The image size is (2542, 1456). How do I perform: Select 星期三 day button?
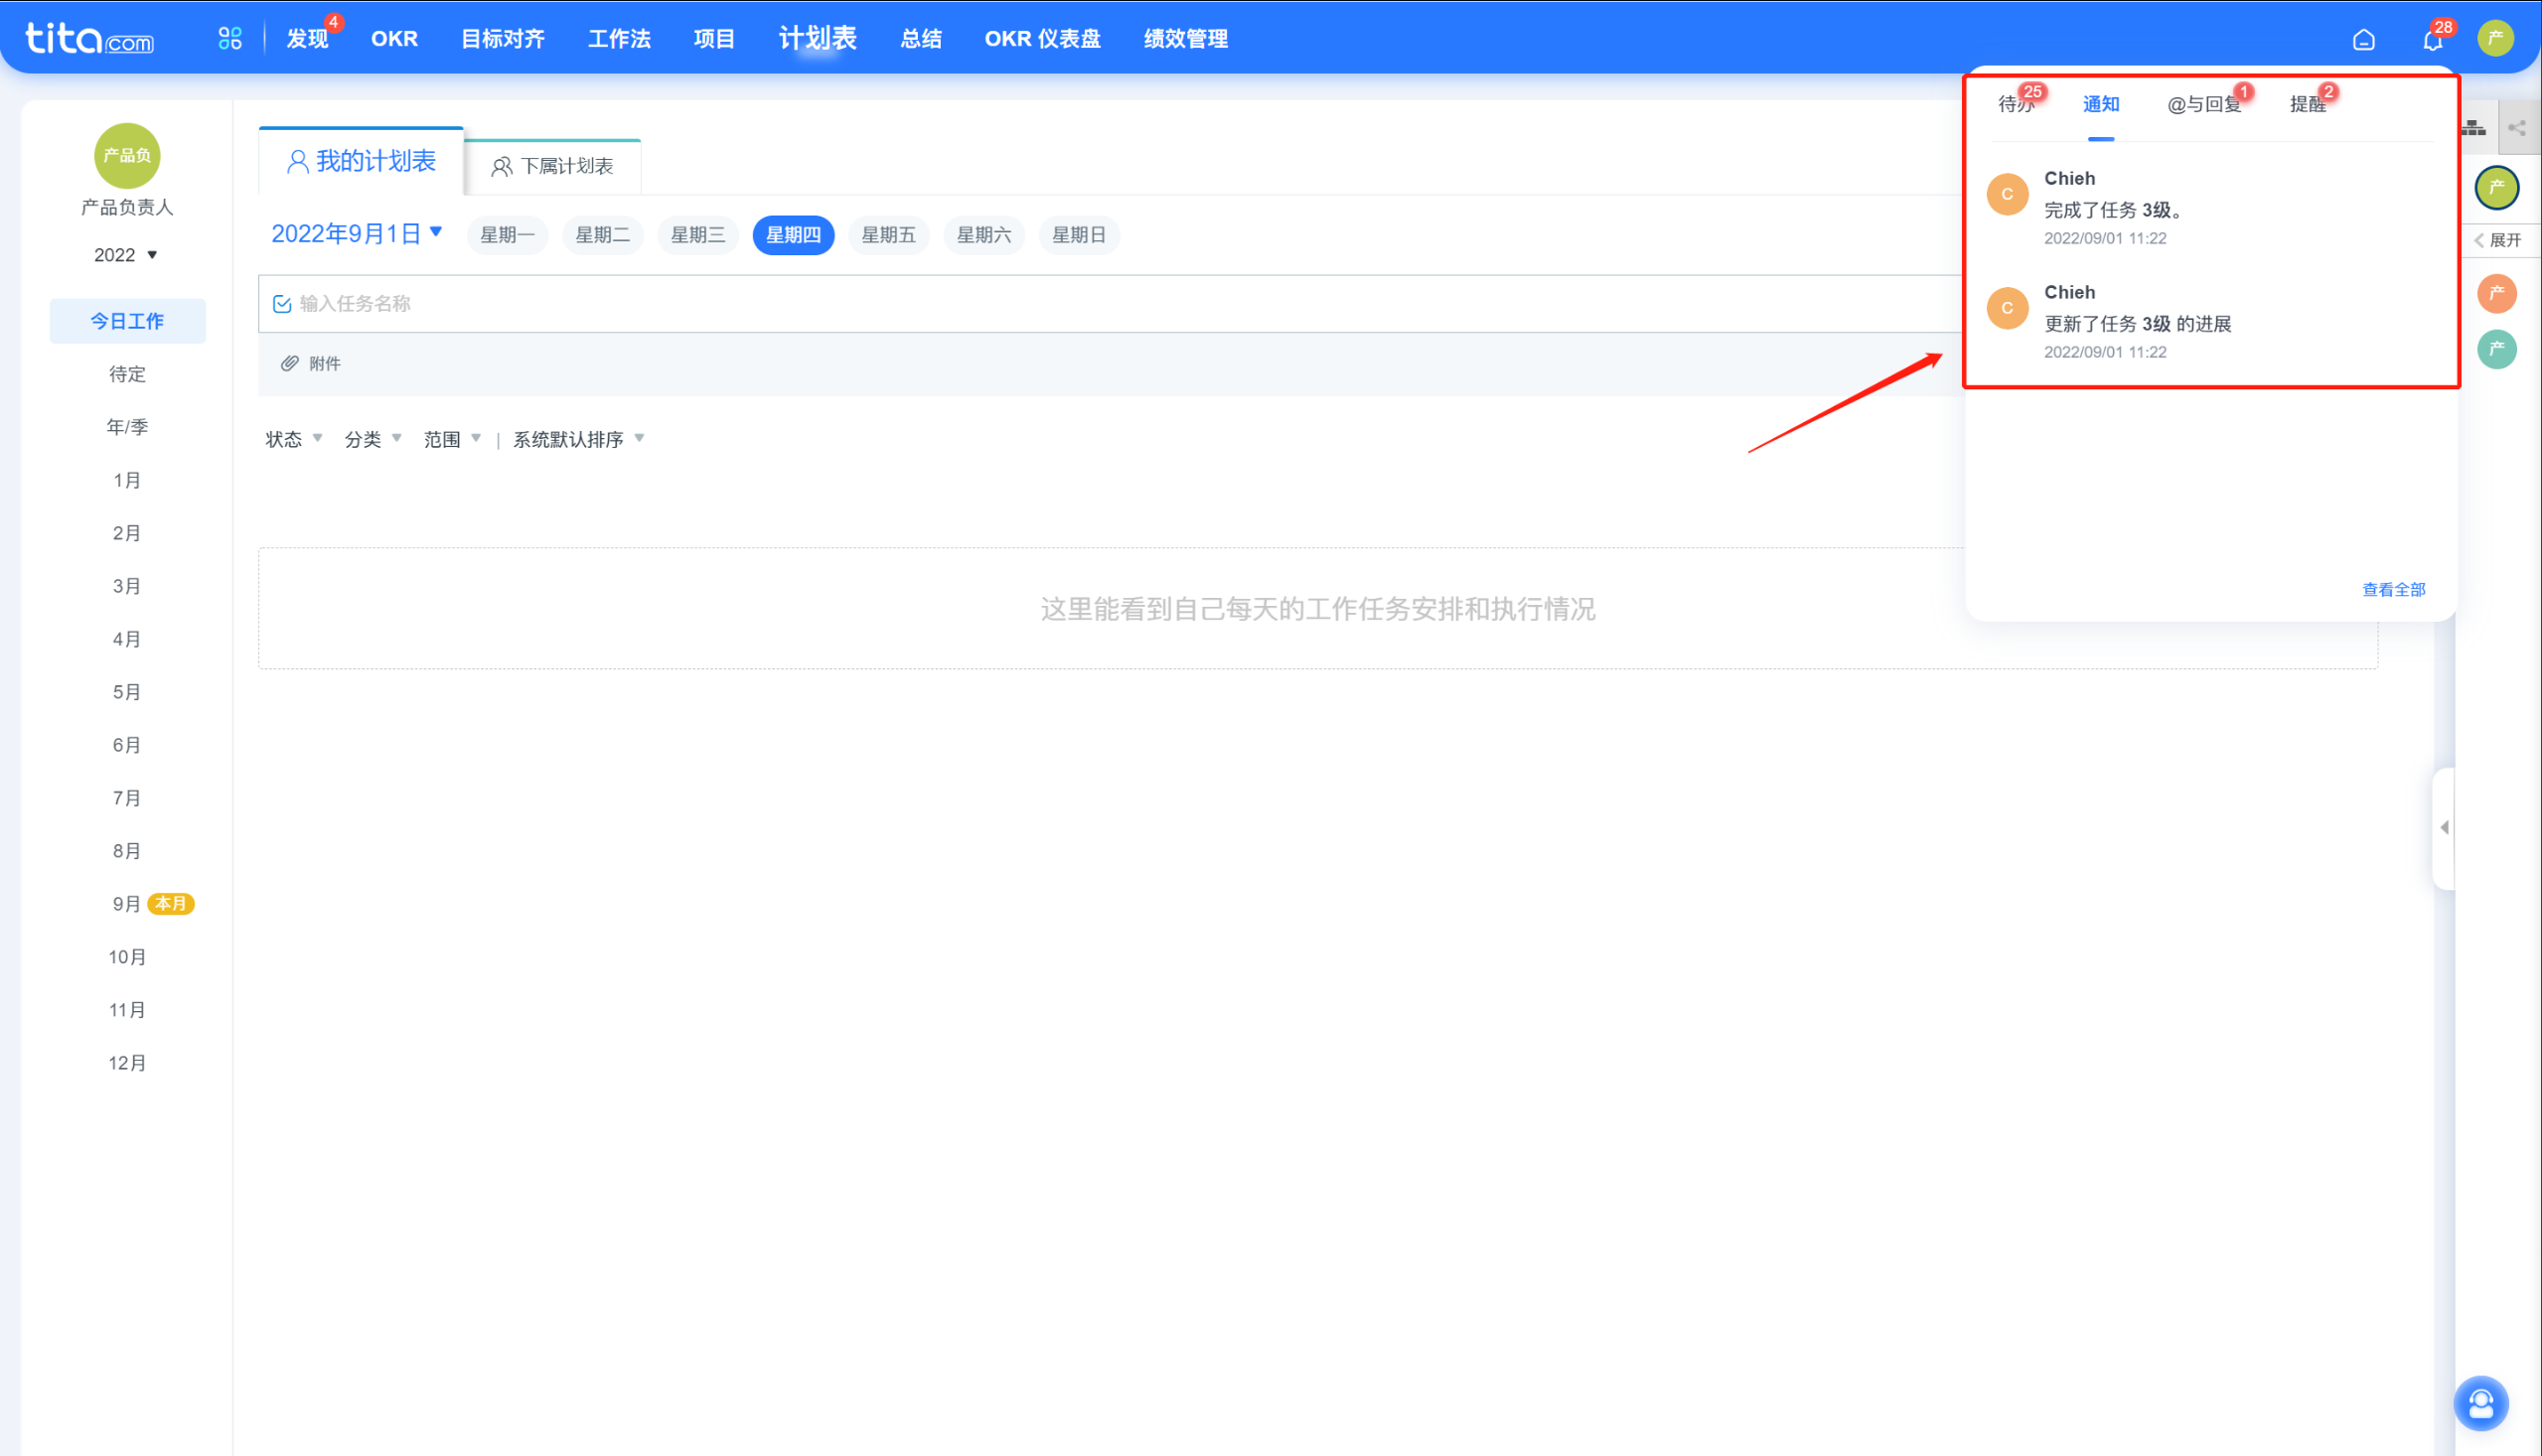click(698, 235)
